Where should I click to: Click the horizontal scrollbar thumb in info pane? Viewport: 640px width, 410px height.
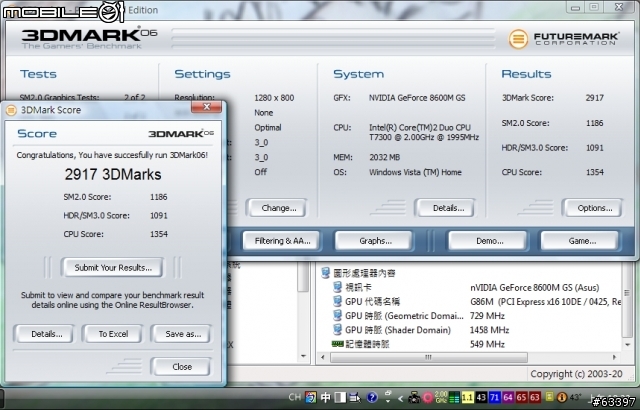click(429, 357)
